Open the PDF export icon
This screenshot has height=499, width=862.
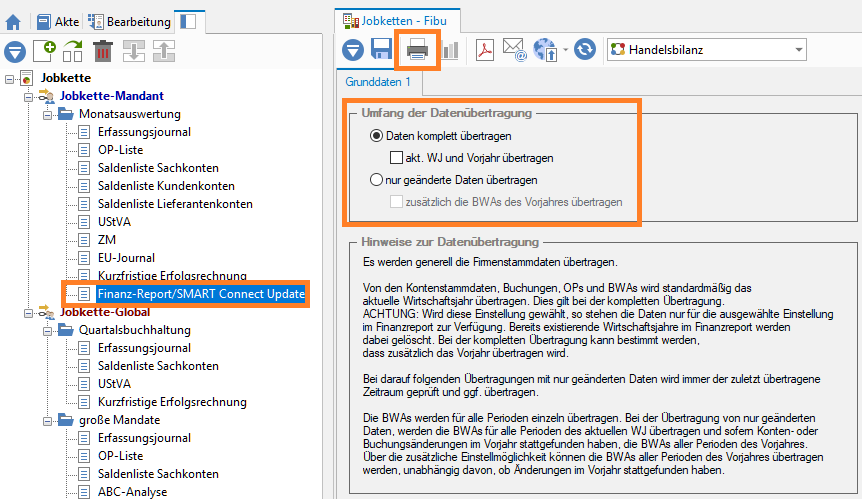click(484, 50)
